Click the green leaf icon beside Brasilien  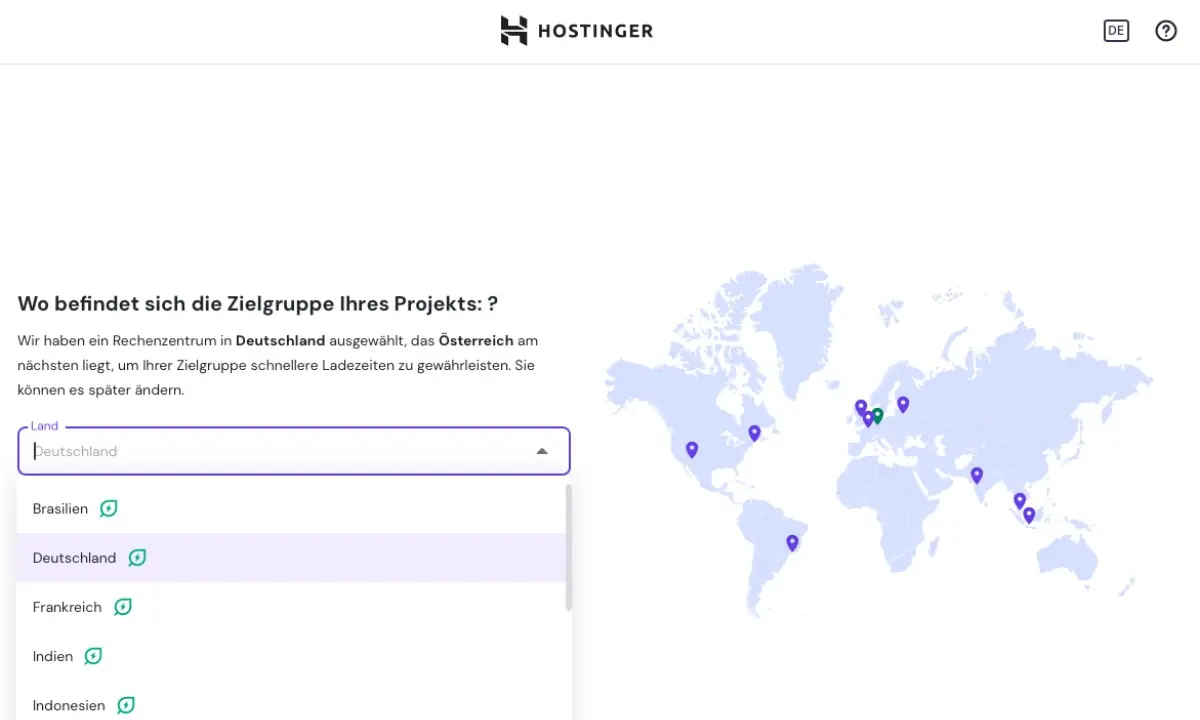[x=109, y=509]
